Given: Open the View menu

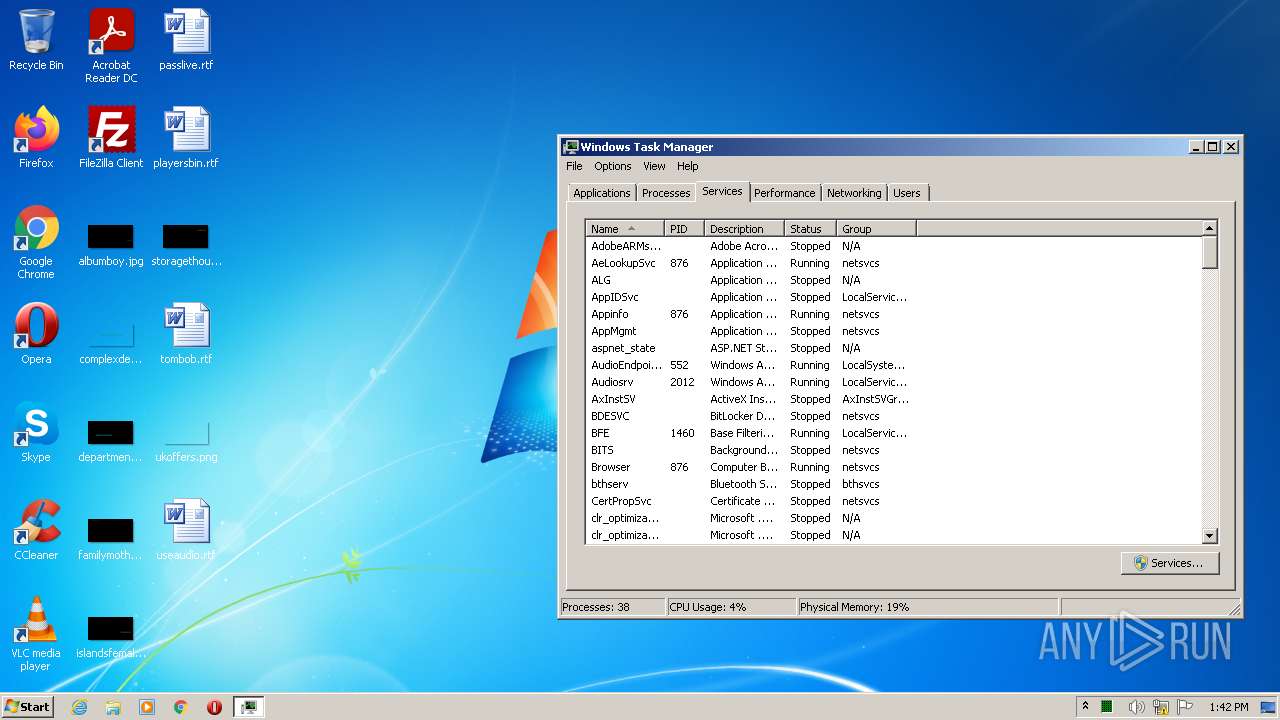Looking at the screenshot, I should coord(654,166).
